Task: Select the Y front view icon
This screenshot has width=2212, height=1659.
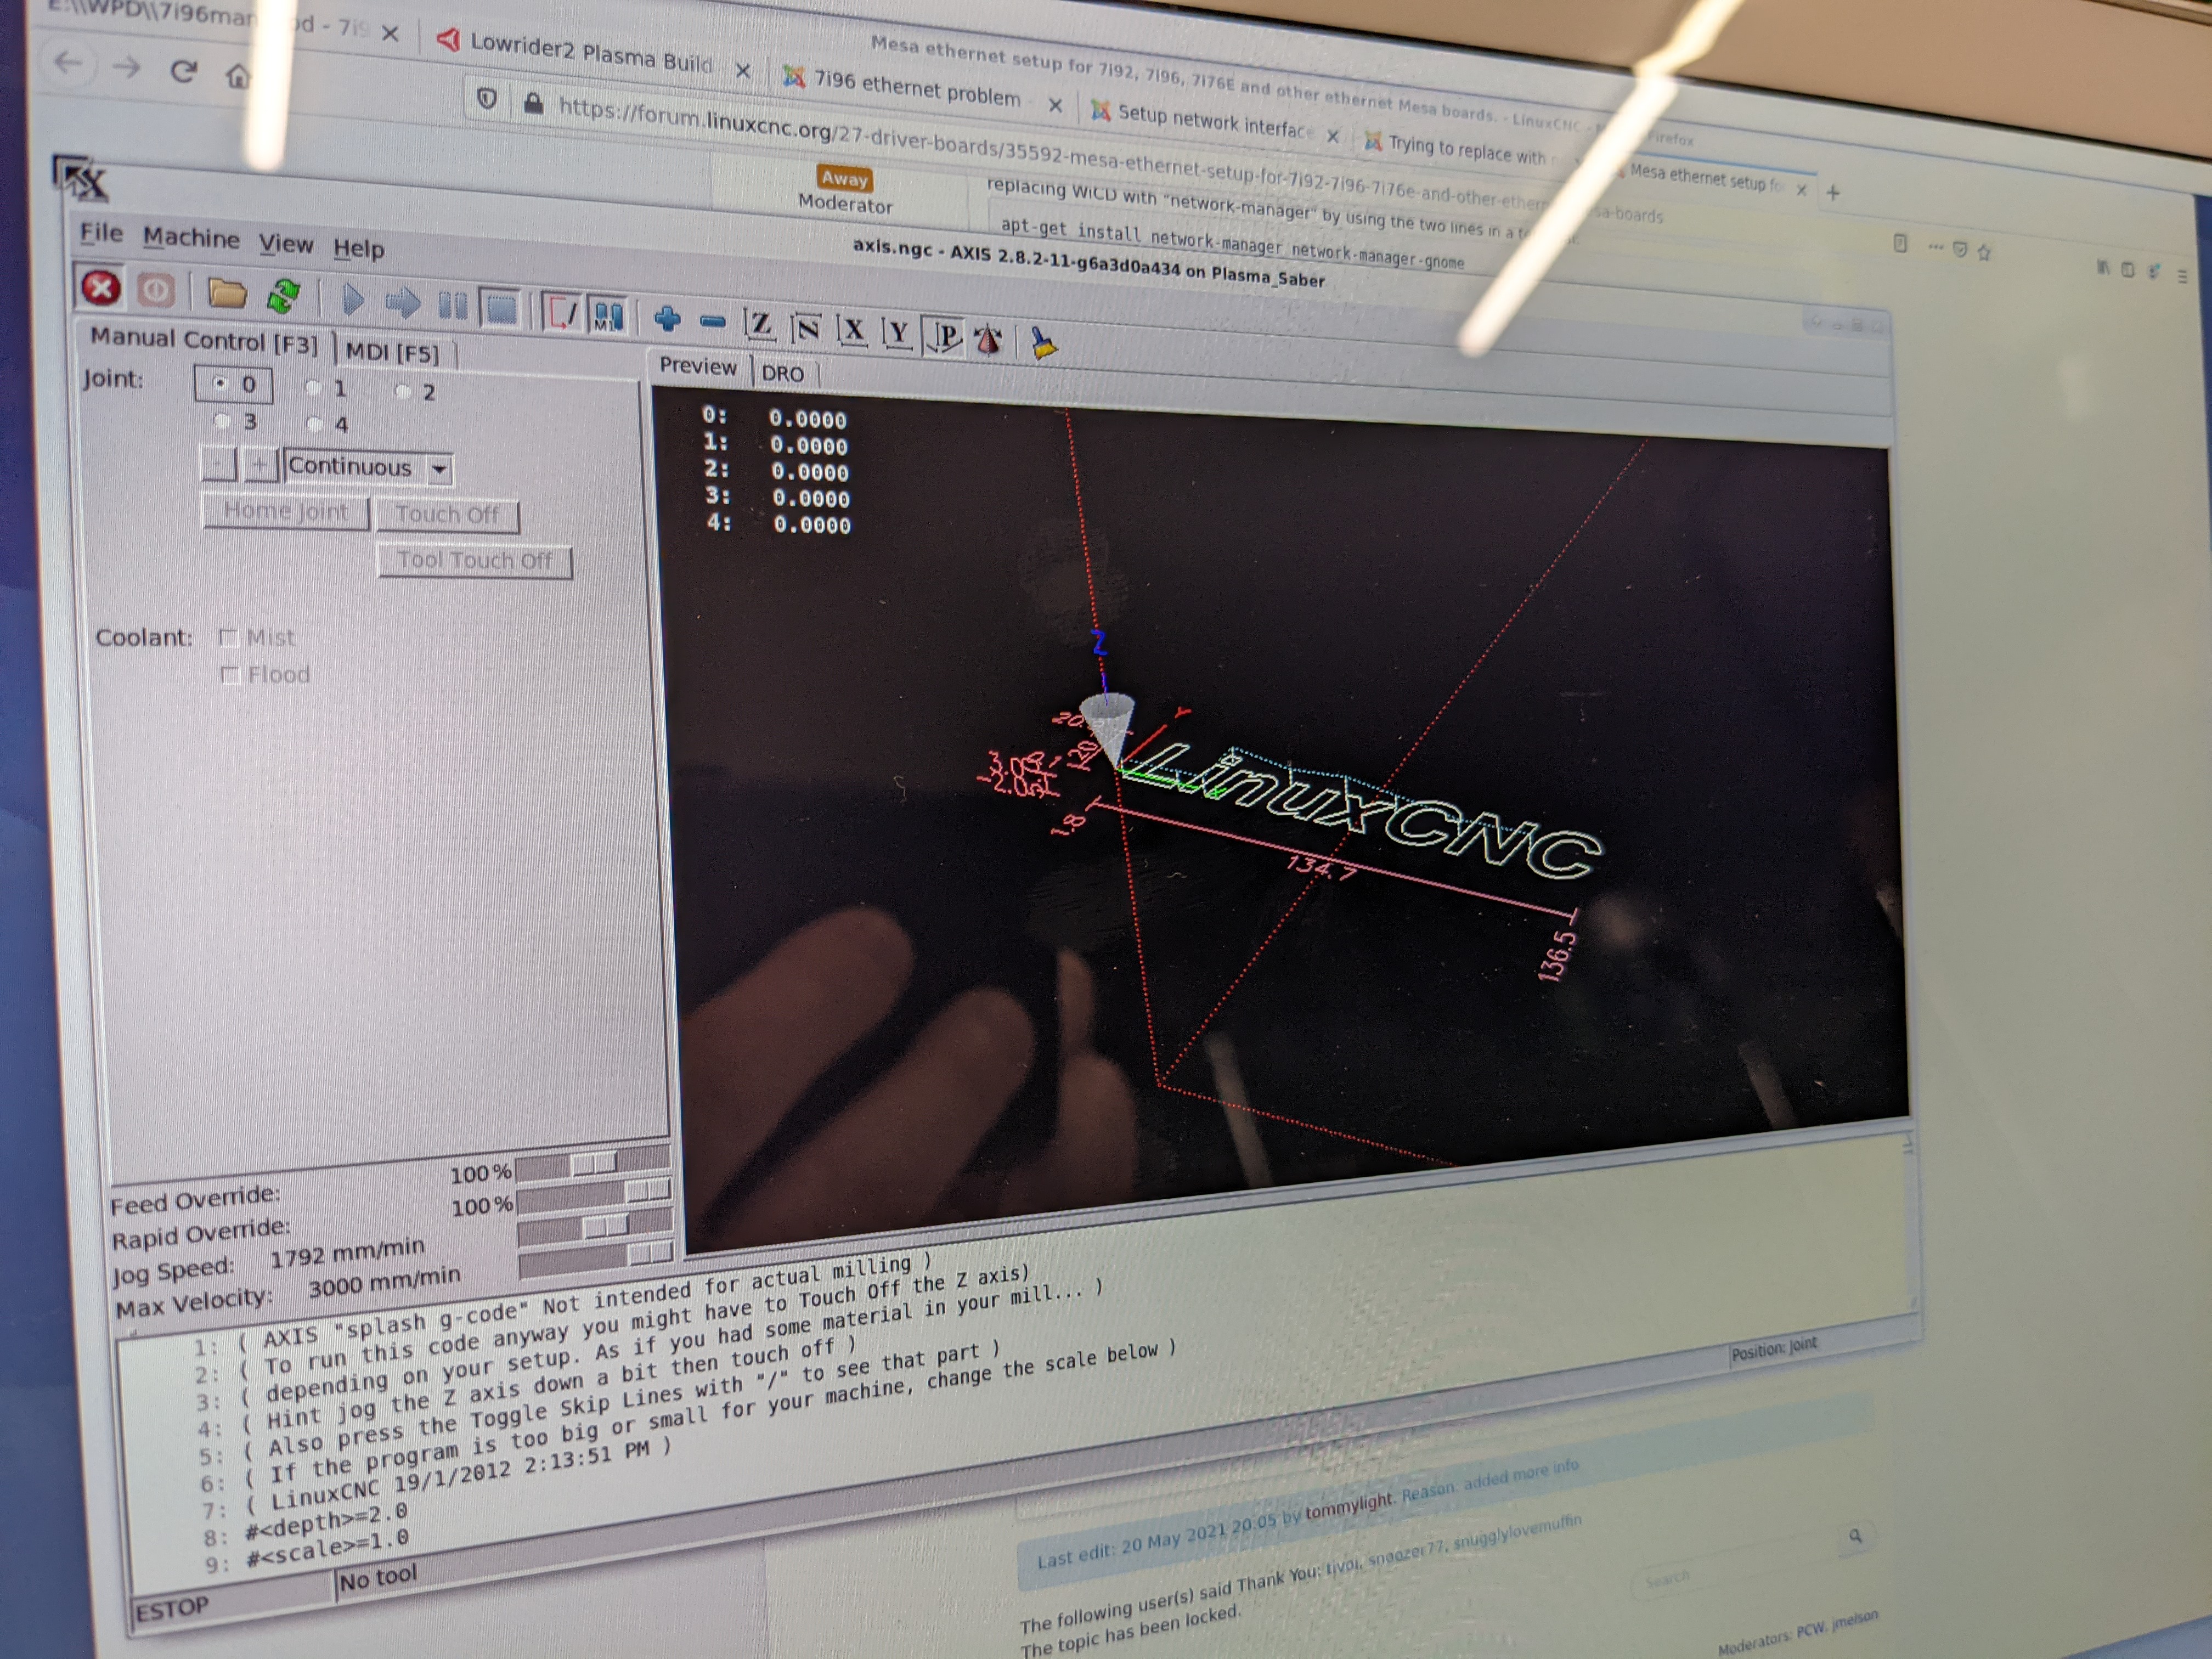Action: 898,334
